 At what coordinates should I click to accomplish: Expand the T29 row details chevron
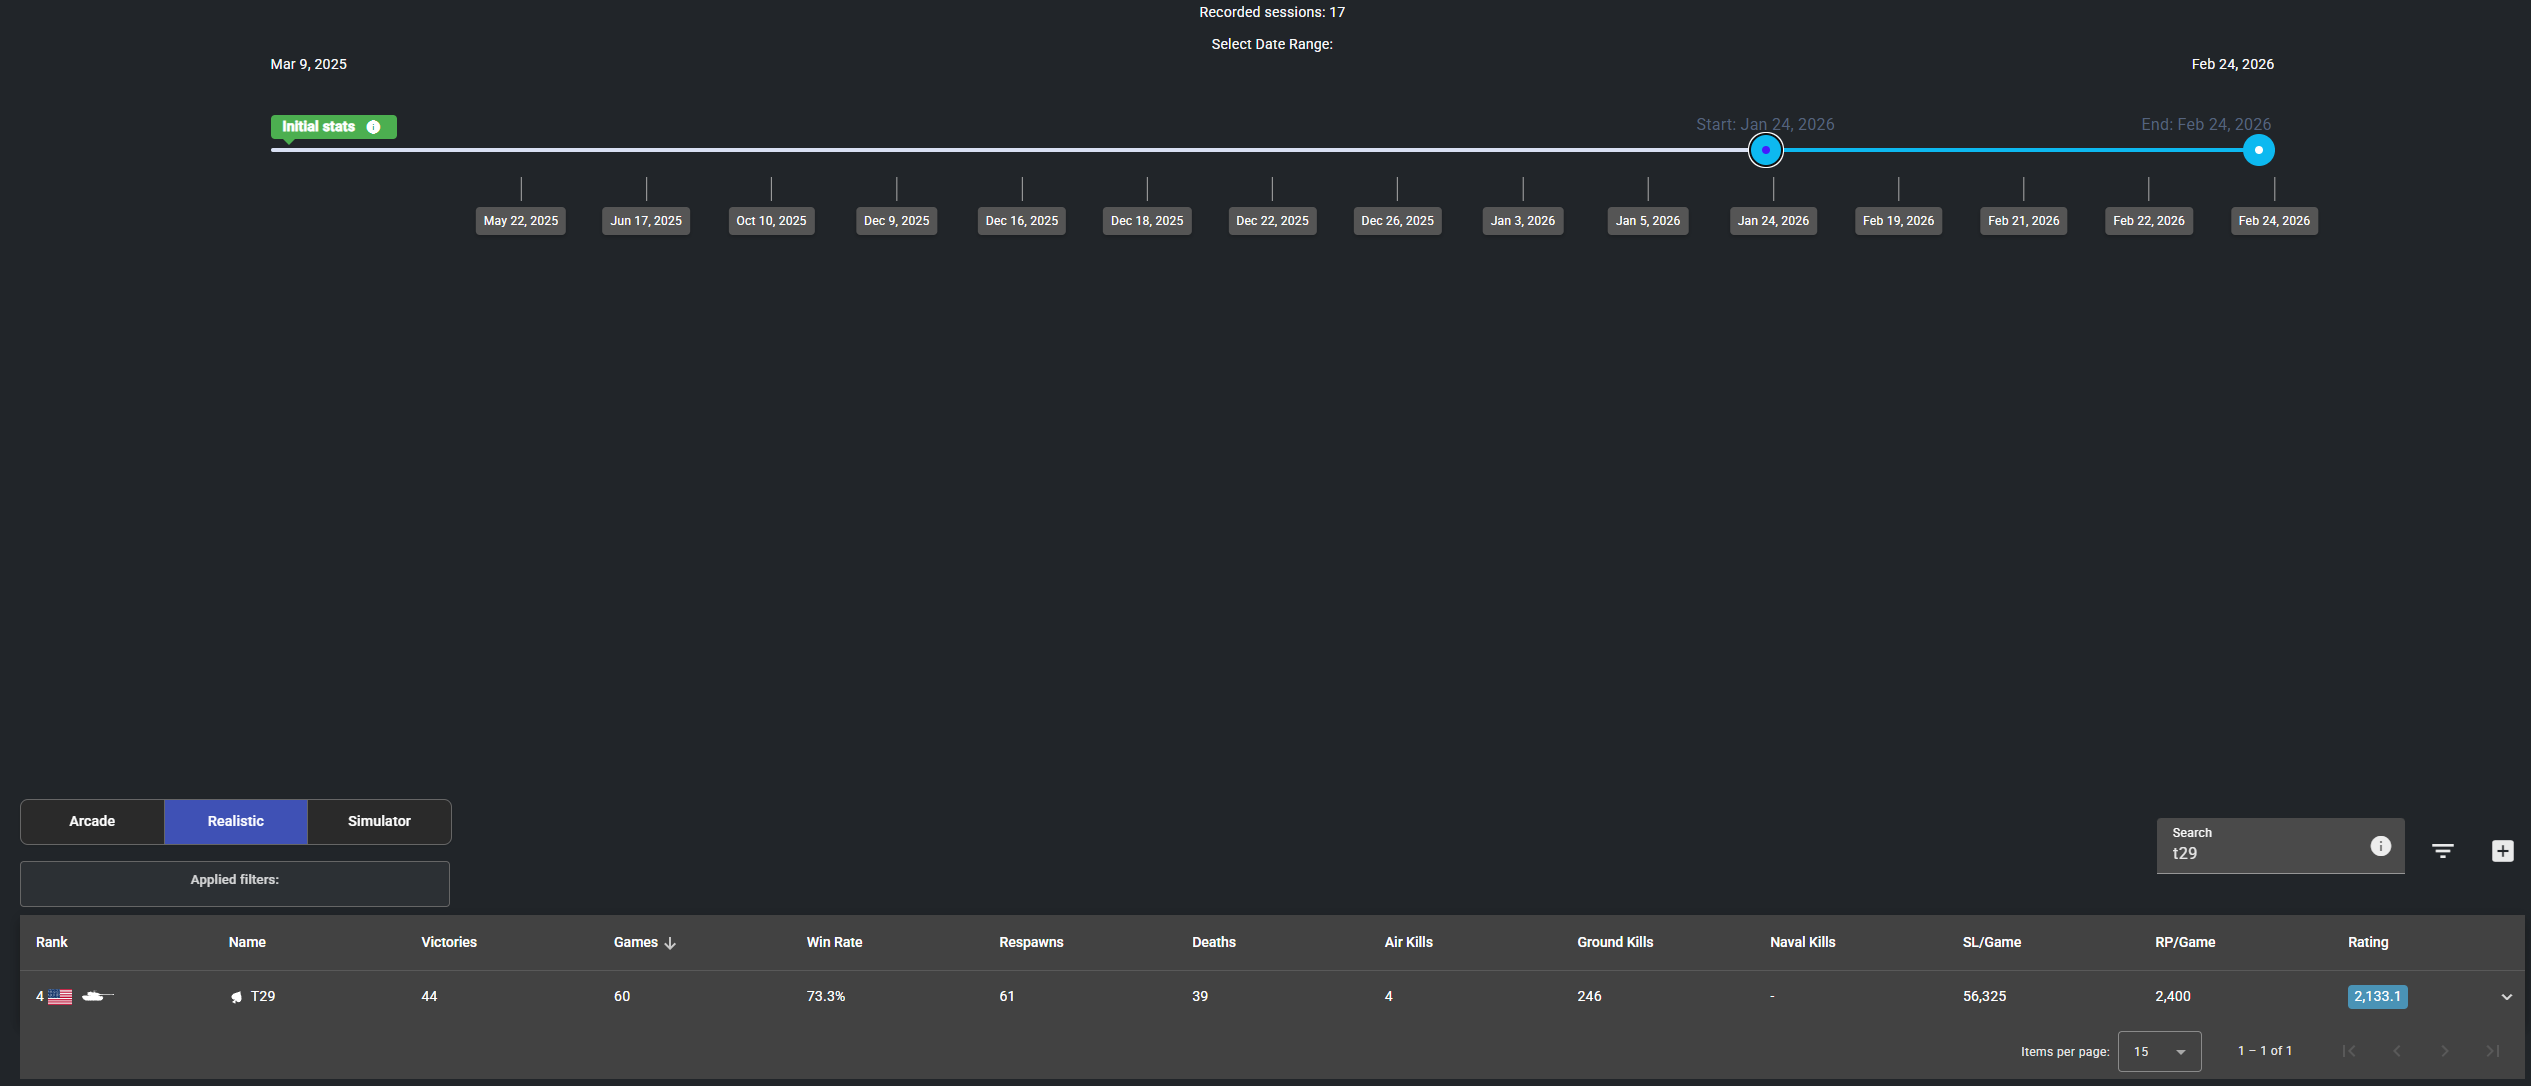pyautogui.click(x=2506, y=997)
